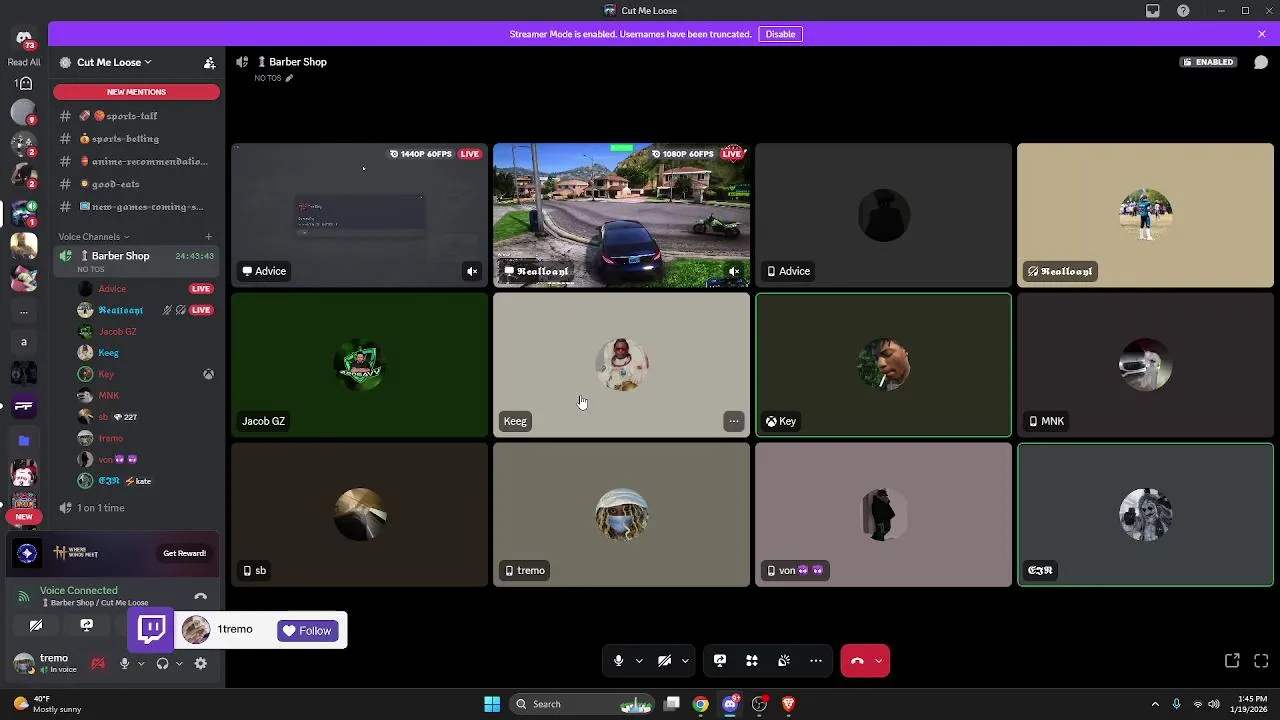The width and height of the screenshot is (1280, 720).
Task: Mute microphone in user panel
Action: click(124, 663)
